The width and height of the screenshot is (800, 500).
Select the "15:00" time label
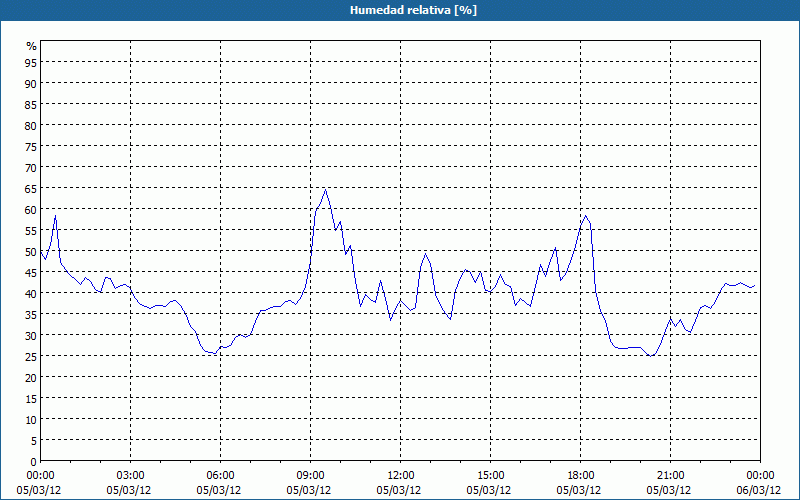point(490,476)
